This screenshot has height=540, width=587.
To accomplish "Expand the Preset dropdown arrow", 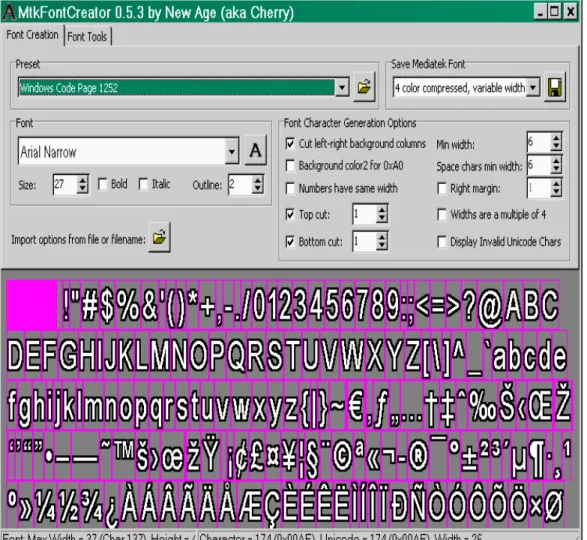I will [x=342, y=88].
